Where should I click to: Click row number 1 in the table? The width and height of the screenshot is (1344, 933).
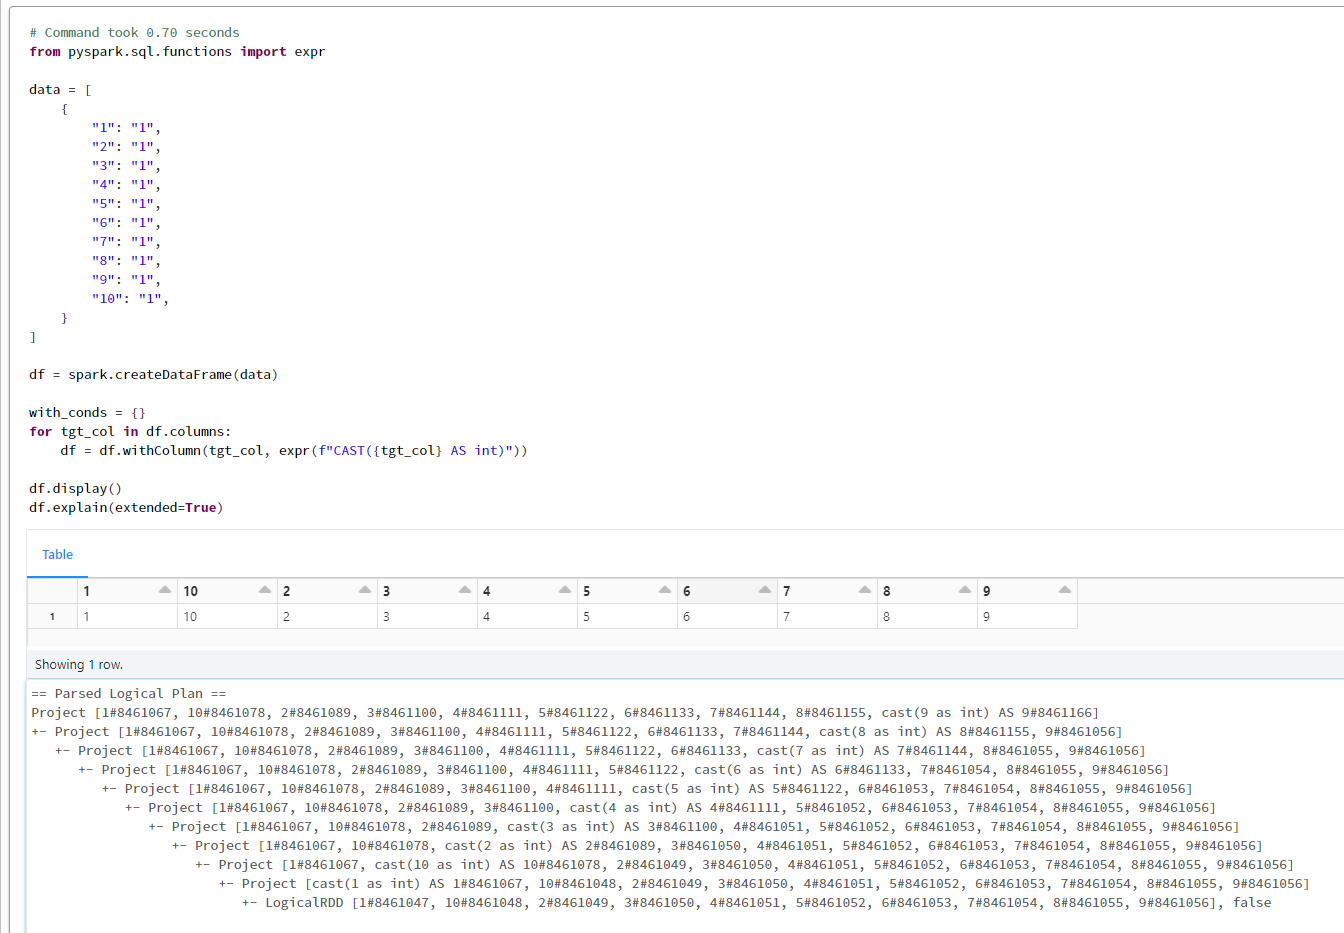51,616
